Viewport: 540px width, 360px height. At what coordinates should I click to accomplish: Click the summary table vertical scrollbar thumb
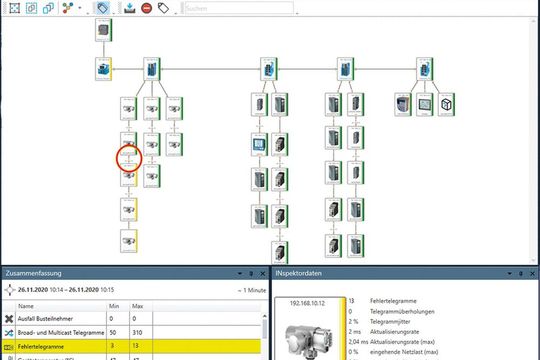264,329
